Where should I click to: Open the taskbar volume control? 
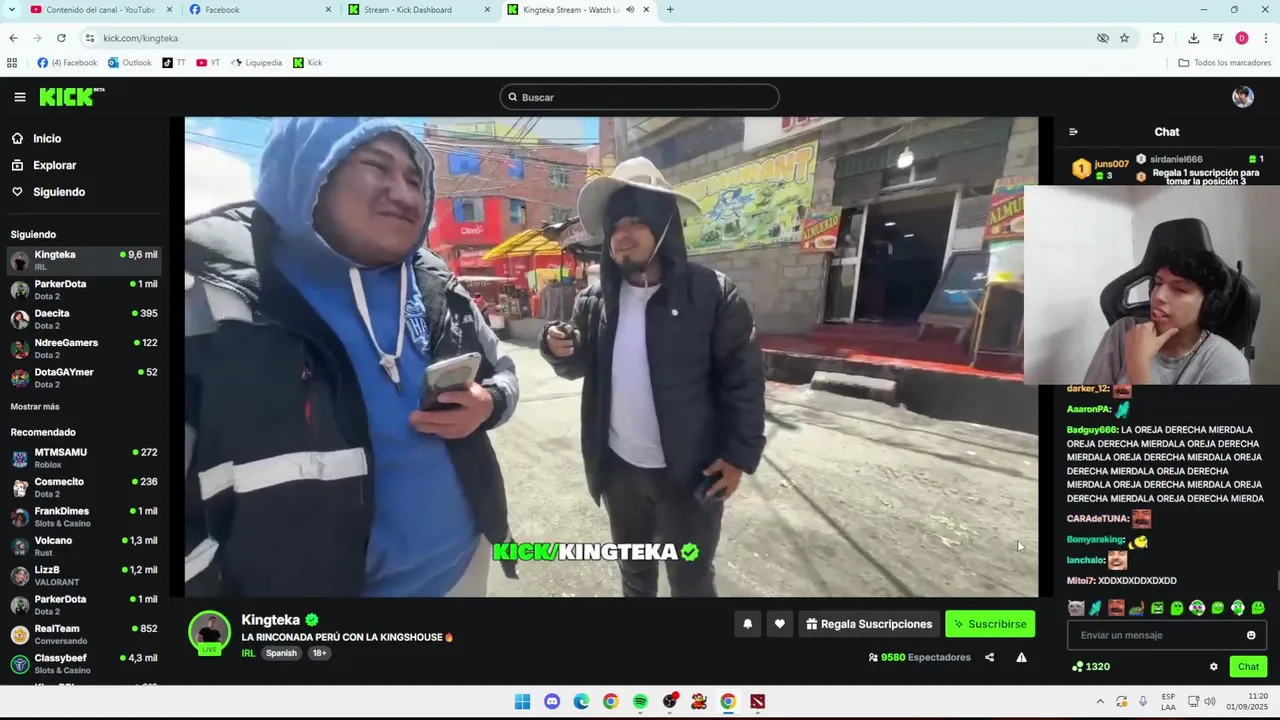point(1210,702)
